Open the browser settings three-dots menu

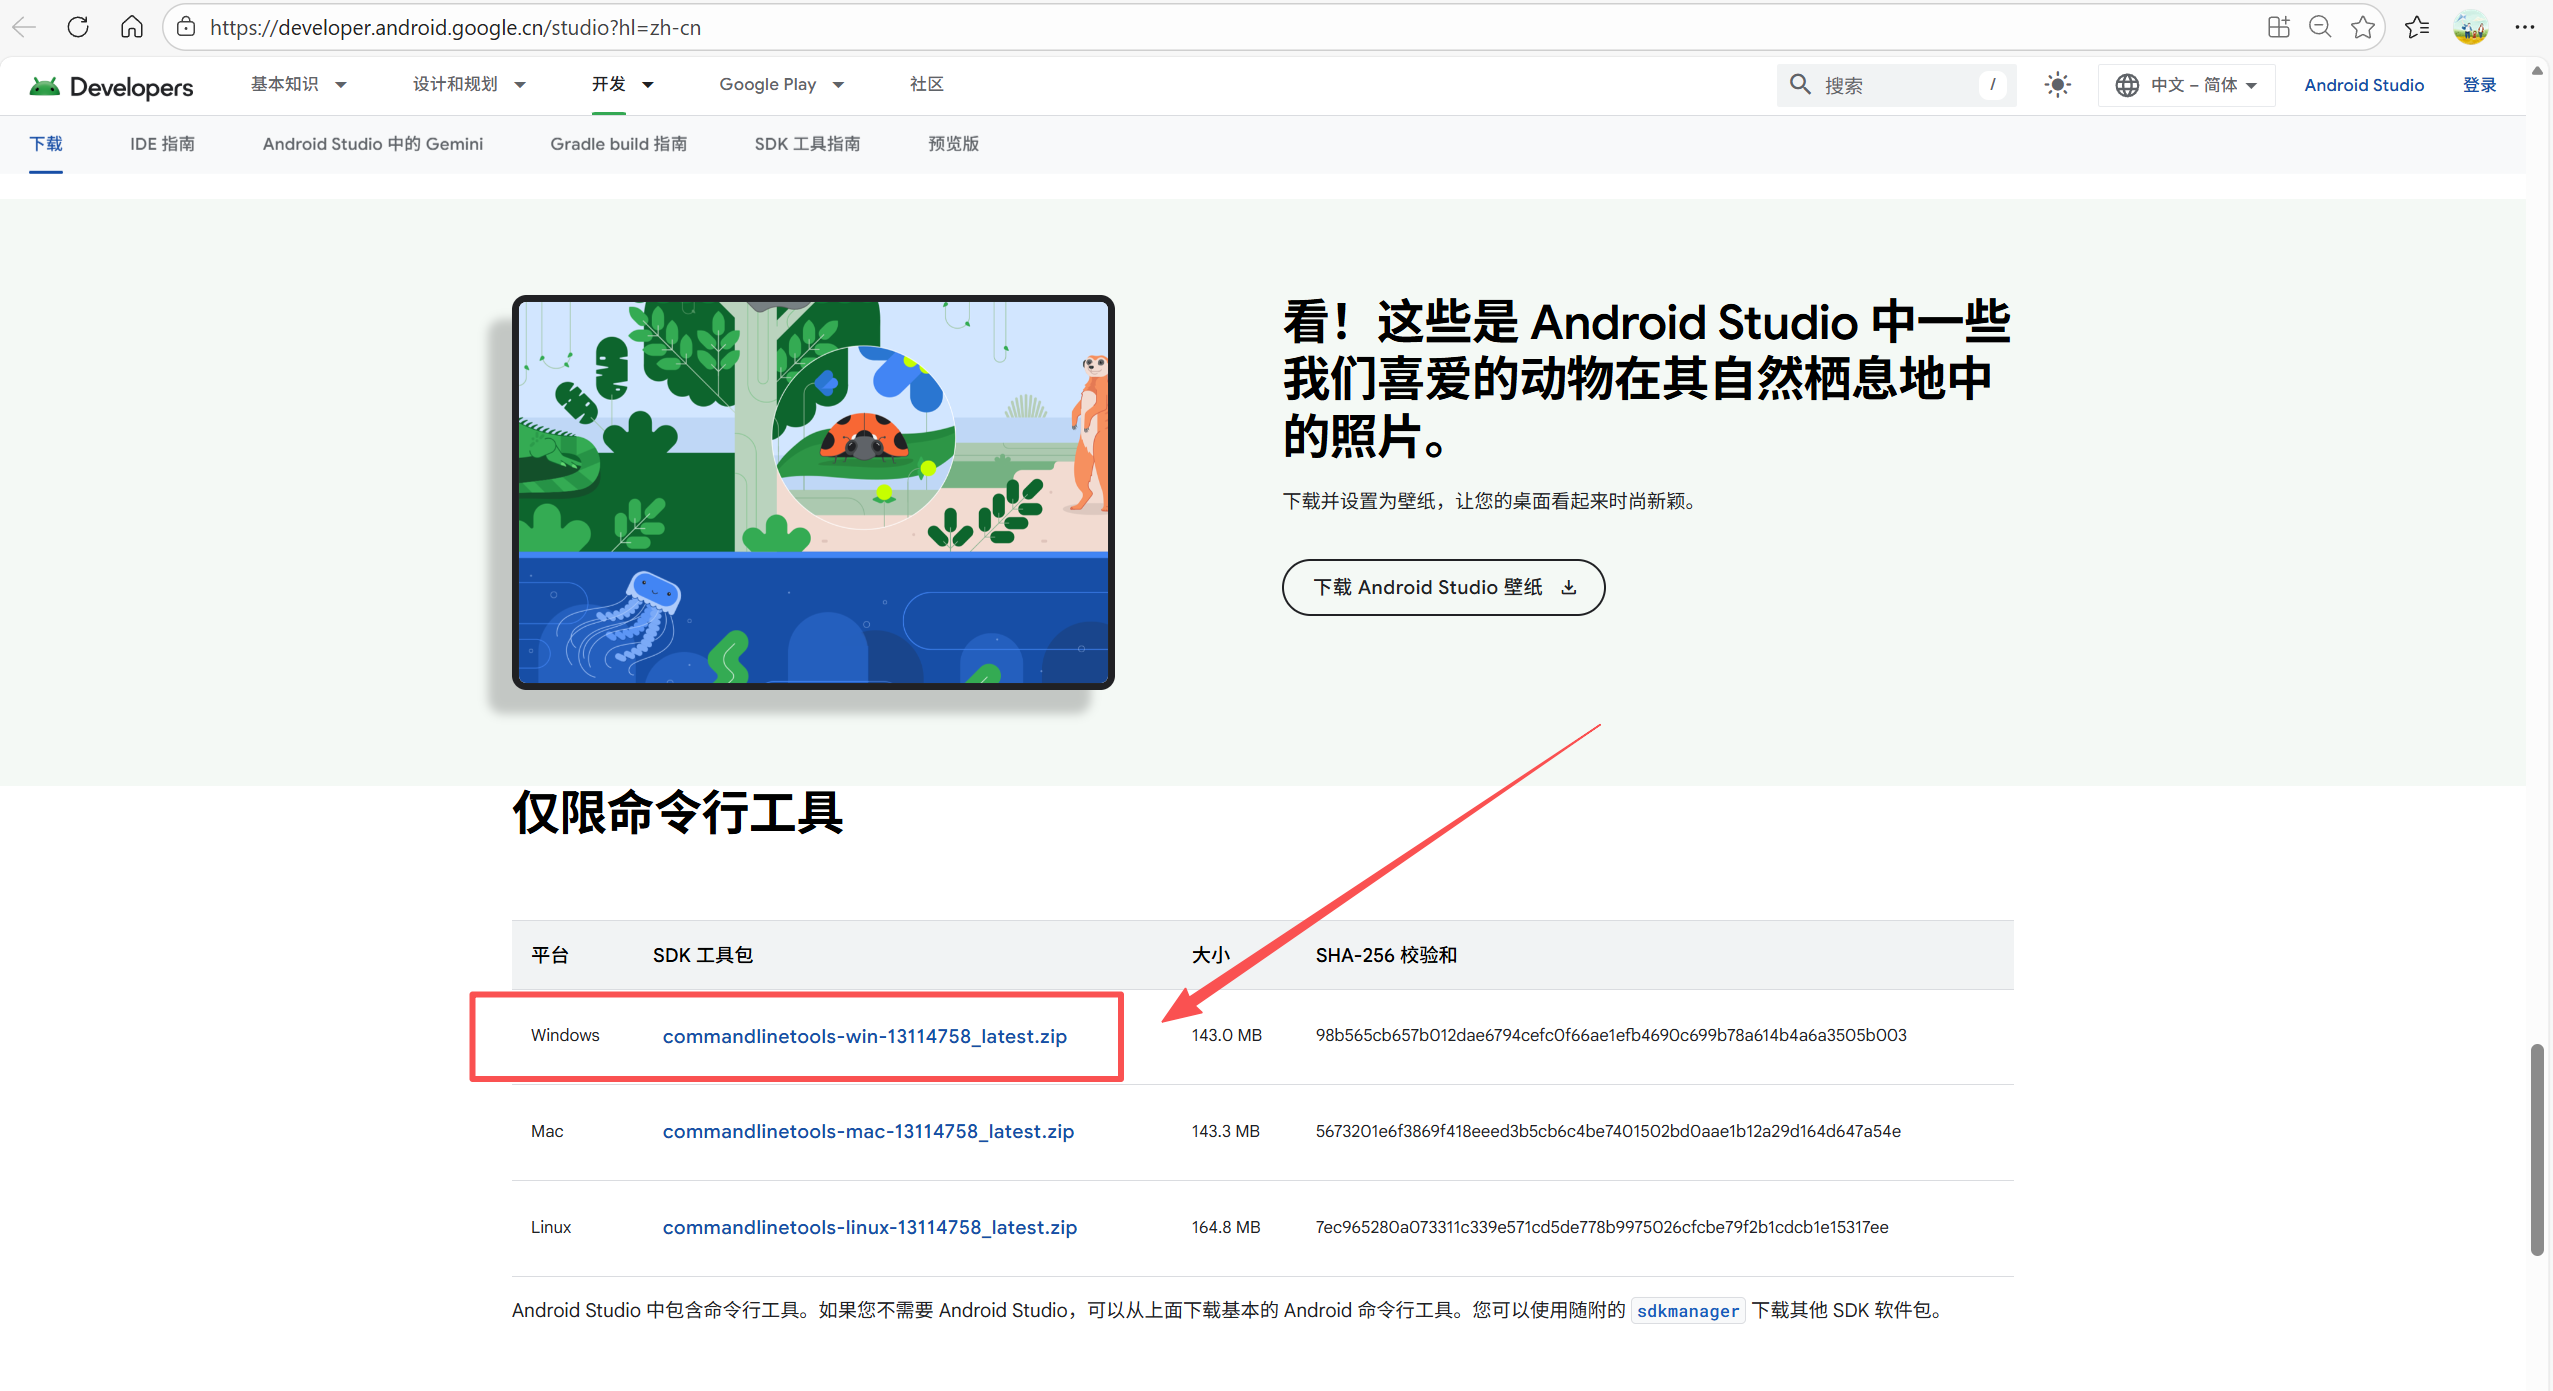pyautogui.click(x=2524, y=27)
